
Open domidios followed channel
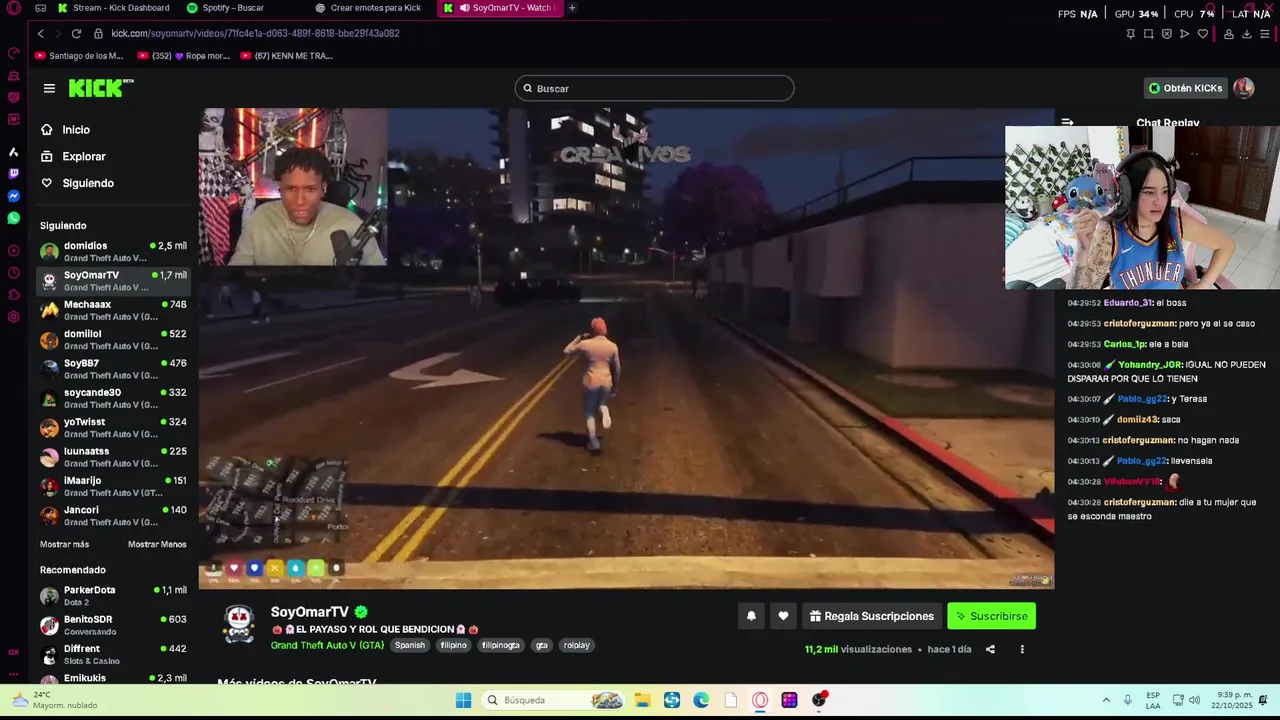click(113, 251)
